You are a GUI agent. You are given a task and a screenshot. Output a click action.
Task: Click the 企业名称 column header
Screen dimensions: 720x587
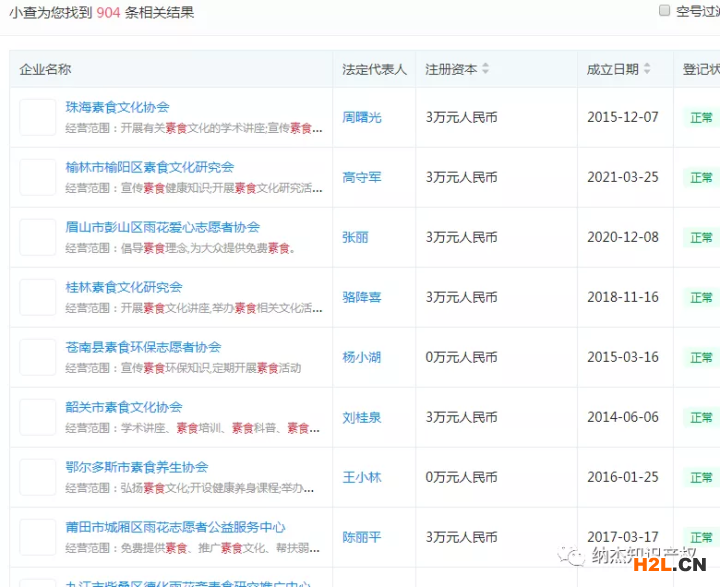[45, 69]
